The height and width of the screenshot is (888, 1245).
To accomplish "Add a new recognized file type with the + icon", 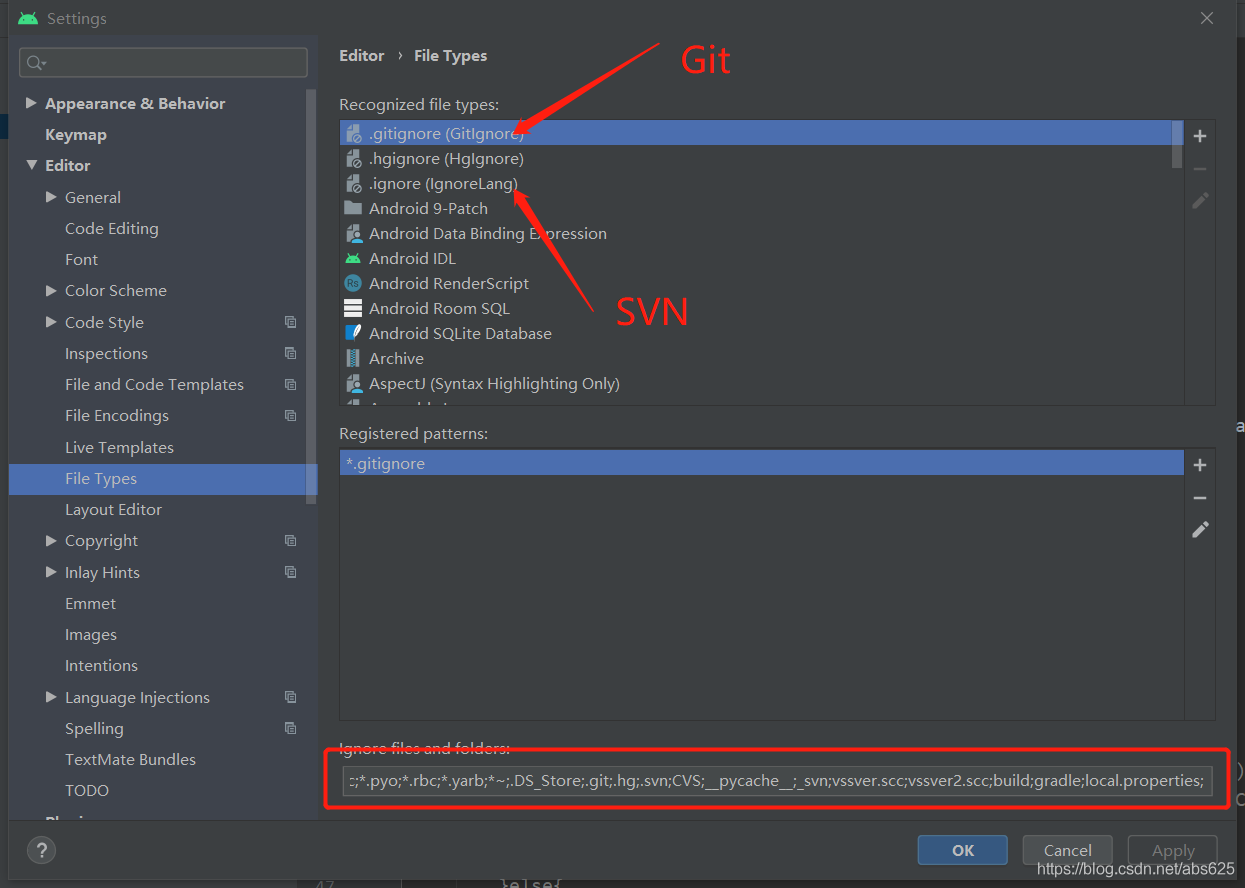I will 1199,135.
